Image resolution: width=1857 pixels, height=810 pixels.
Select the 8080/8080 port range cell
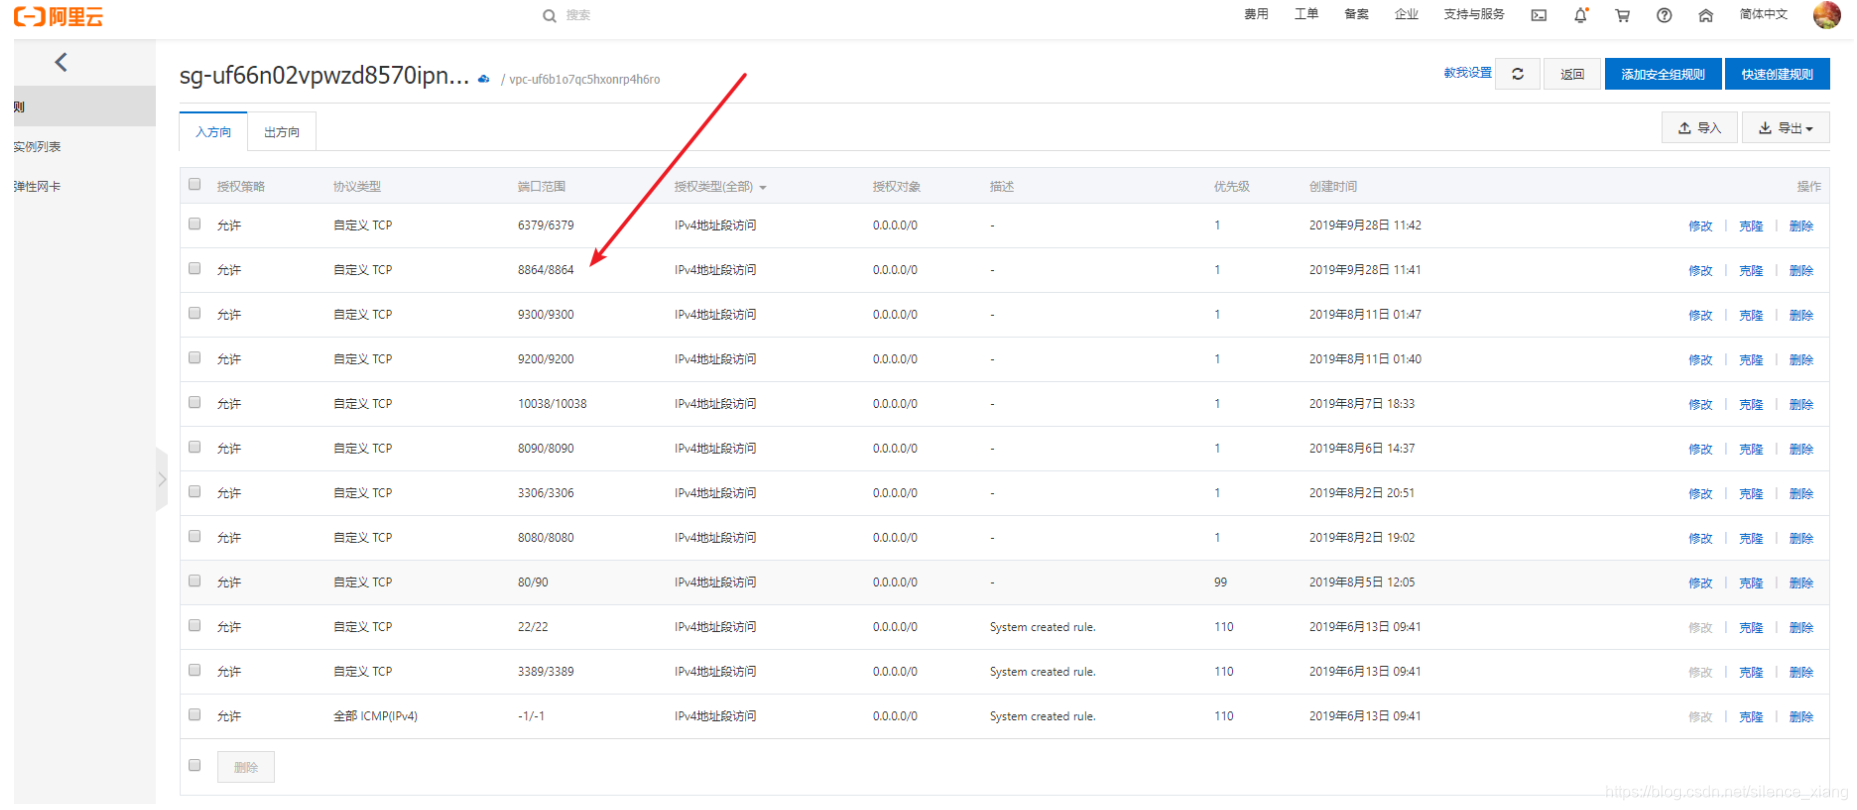point(546,538)
